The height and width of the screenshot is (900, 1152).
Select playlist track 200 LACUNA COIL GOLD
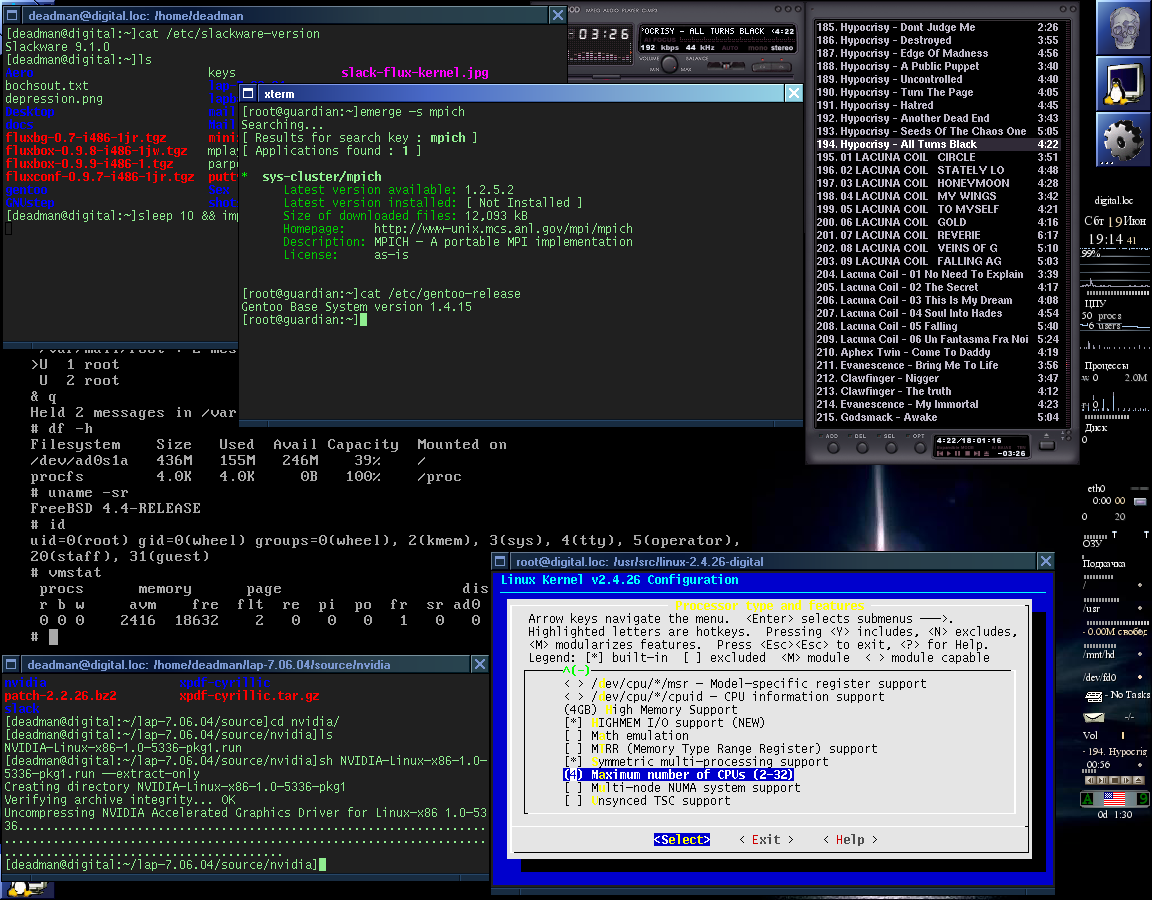pyautogui.click(x=937, y=222)
